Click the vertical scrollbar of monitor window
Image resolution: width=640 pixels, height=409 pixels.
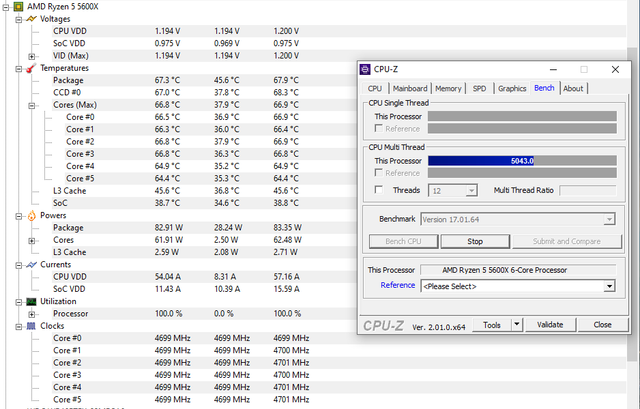pyautogui.click(x=633, y=204)
